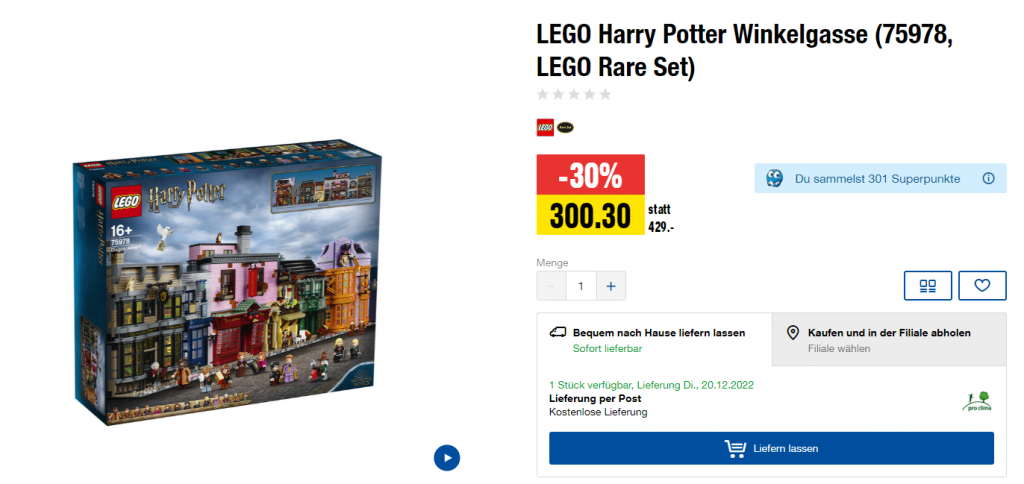Click the 'Du sammelst 301 Superpunkte' banner
The width and height of the screenshot is (1024, 484).
(877, 179)
